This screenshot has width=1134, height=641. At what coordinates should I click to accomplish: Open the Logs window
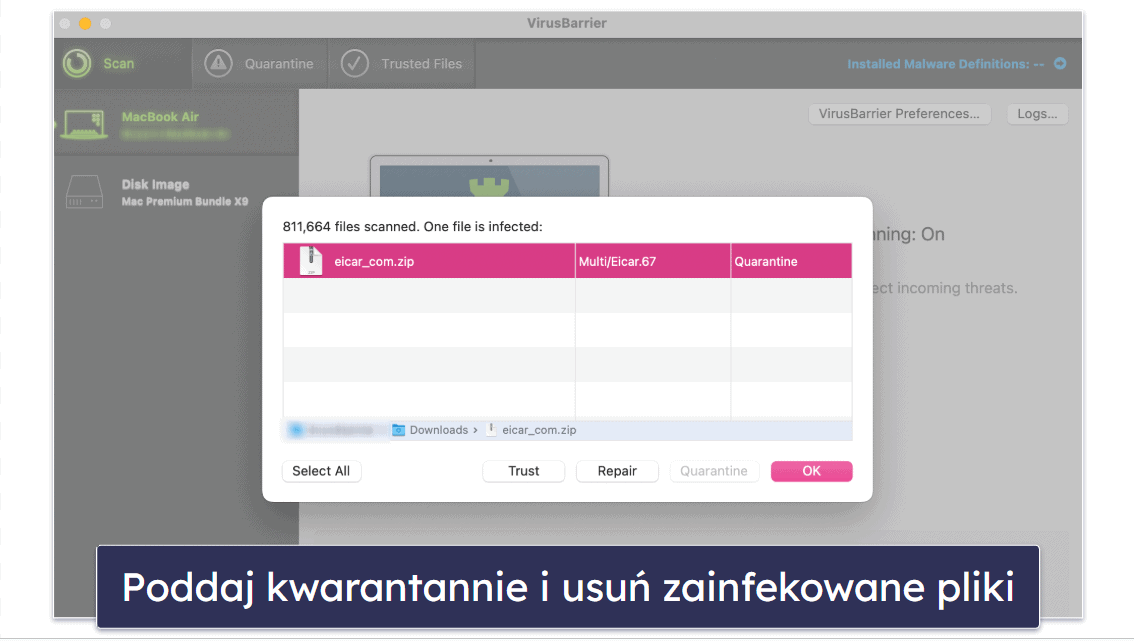[1037, 114]
